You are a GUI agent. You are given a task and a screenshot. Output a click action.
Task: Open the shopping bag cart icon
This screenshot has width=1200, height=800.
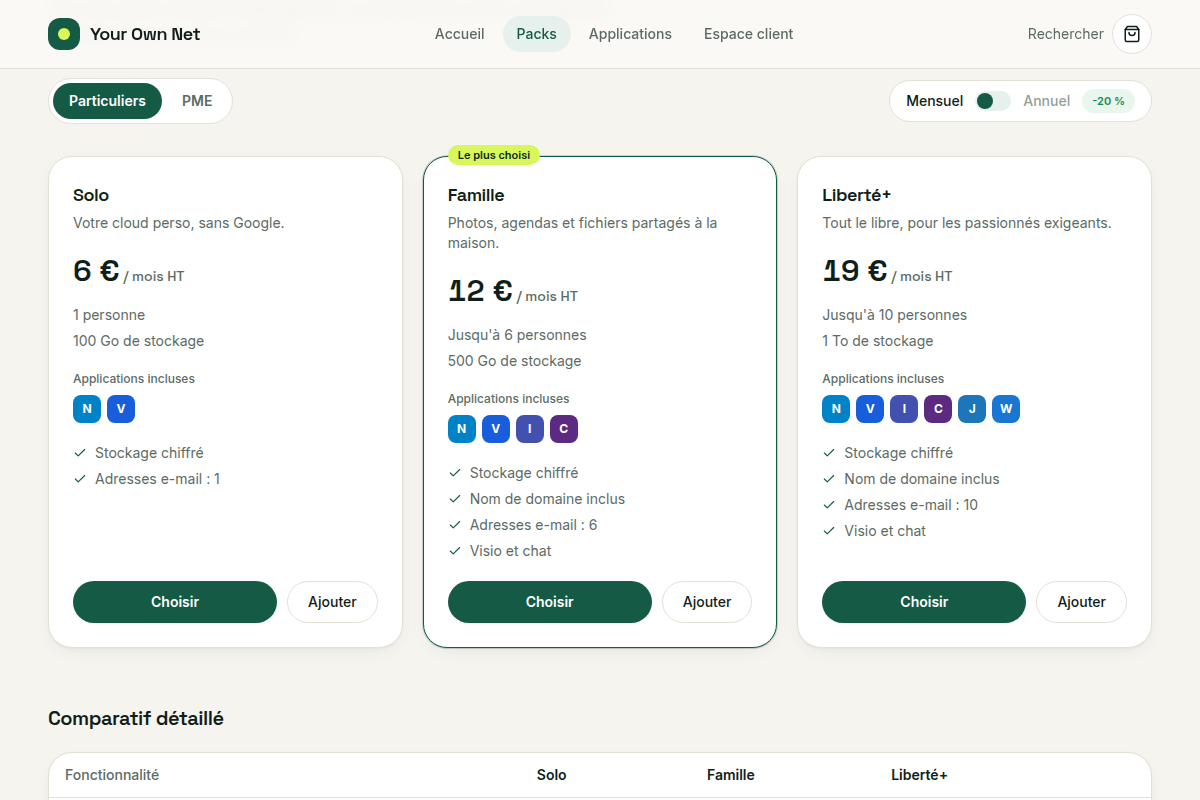click(x=1132, y=34)
